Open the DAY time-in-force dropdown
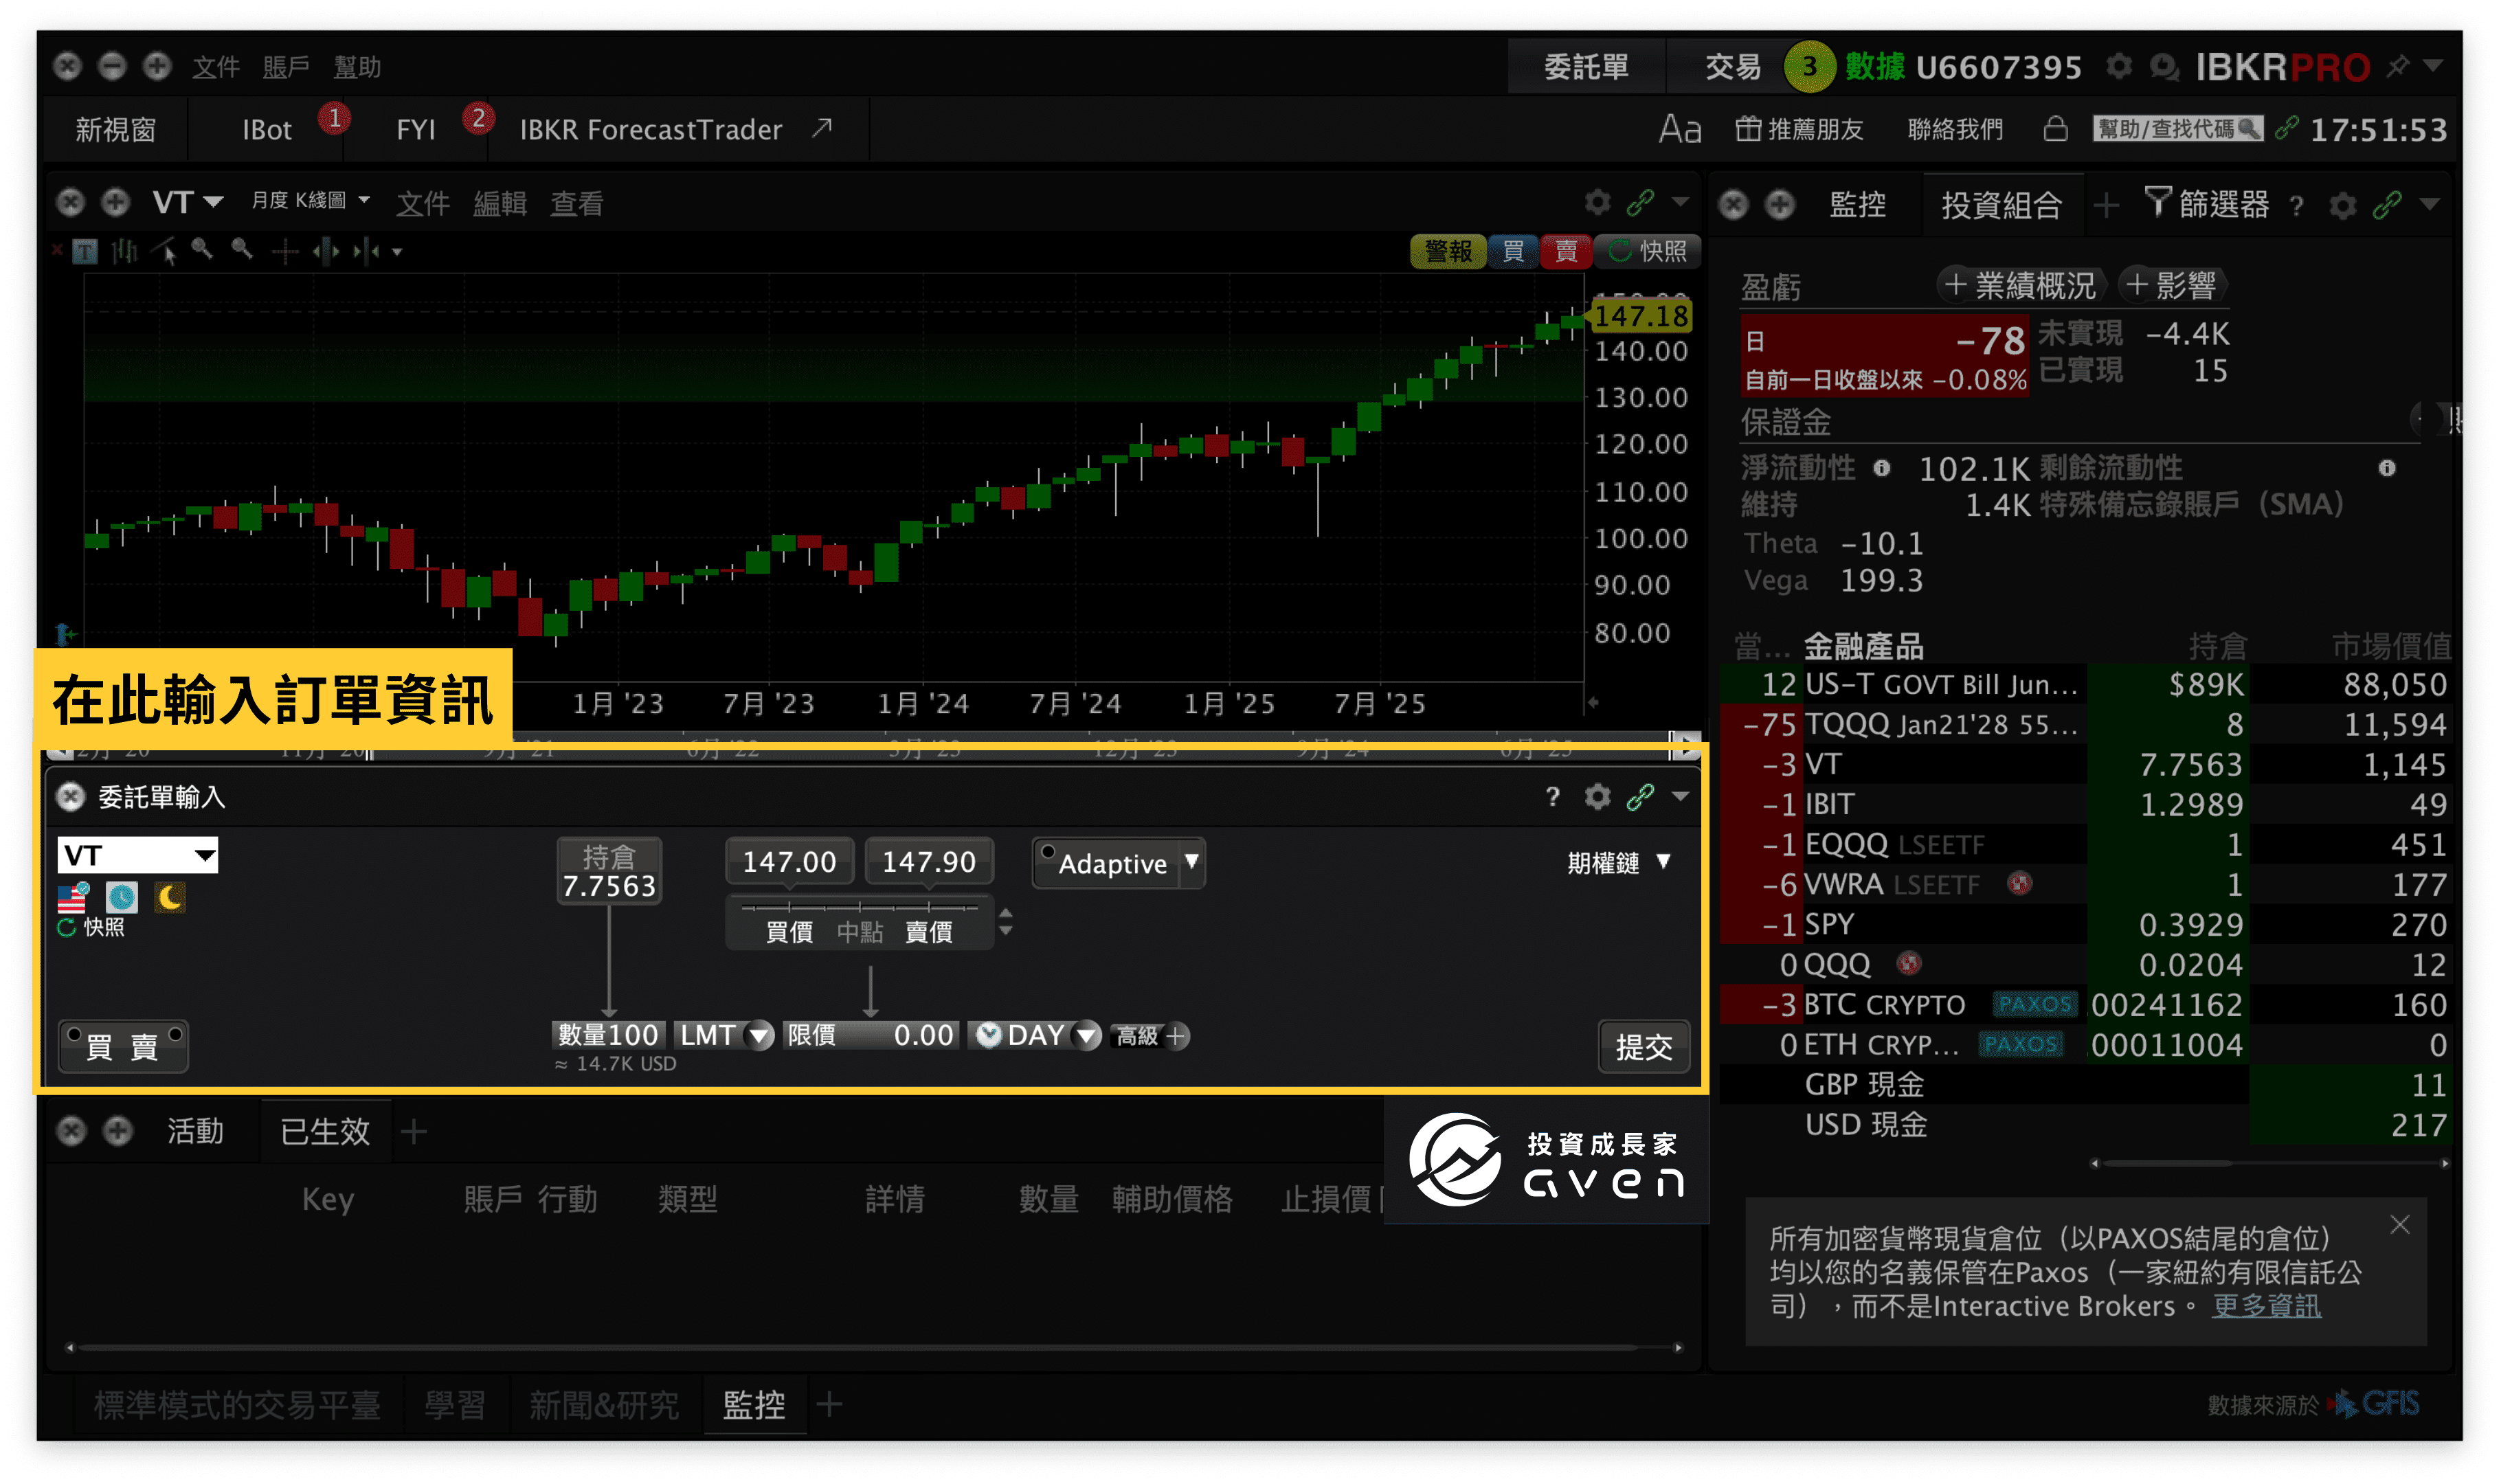Viewport: 2501px width, 1484px height. (x=1088, y=1036)
